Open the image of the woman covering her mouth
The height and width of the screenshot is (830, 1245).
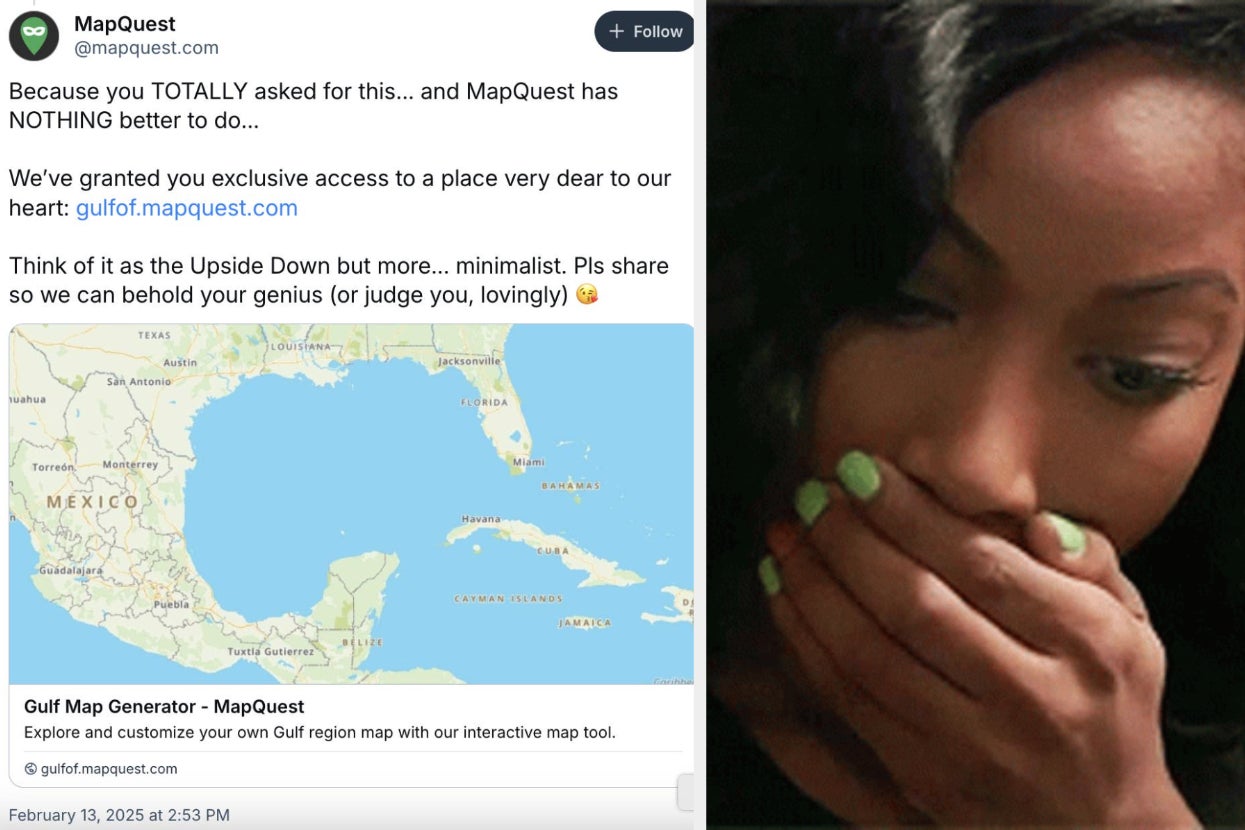[x=975, y=415]
